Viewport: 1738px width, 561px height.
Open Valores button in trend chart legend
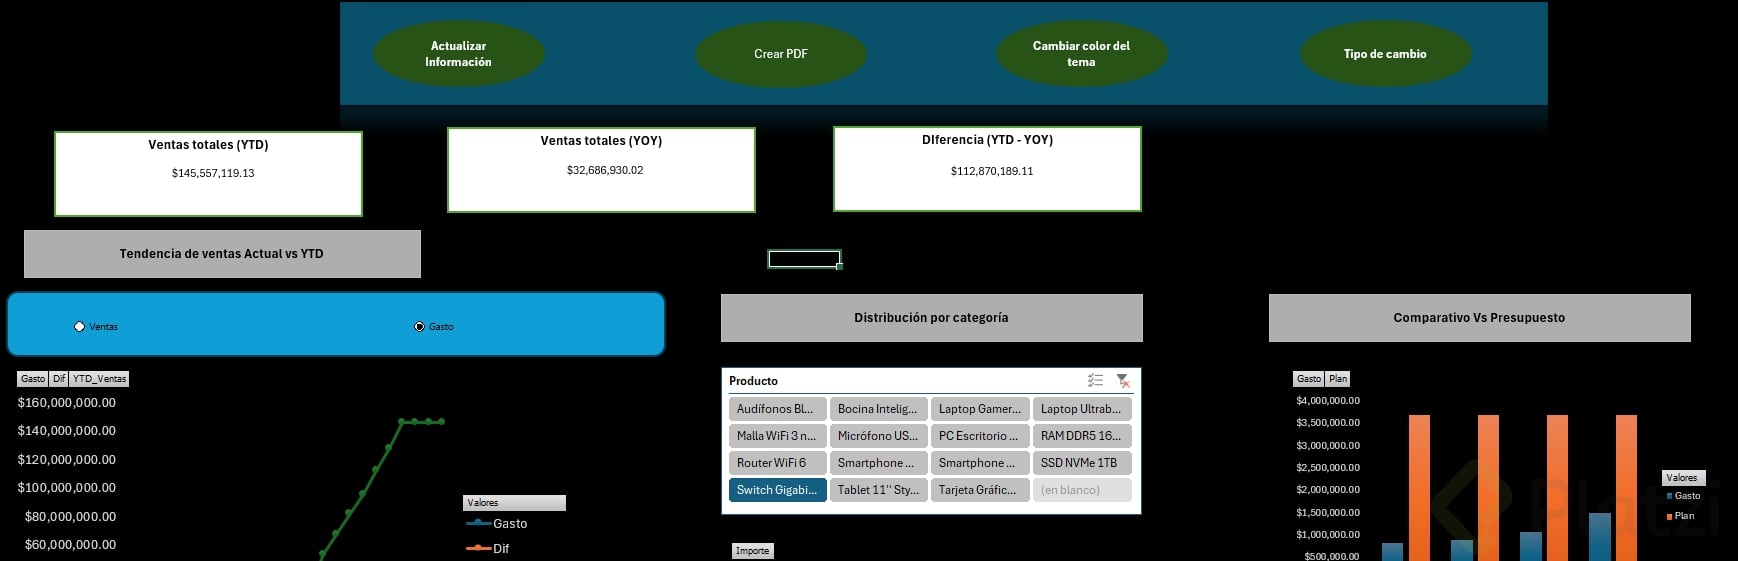click(x=515, y=503)
